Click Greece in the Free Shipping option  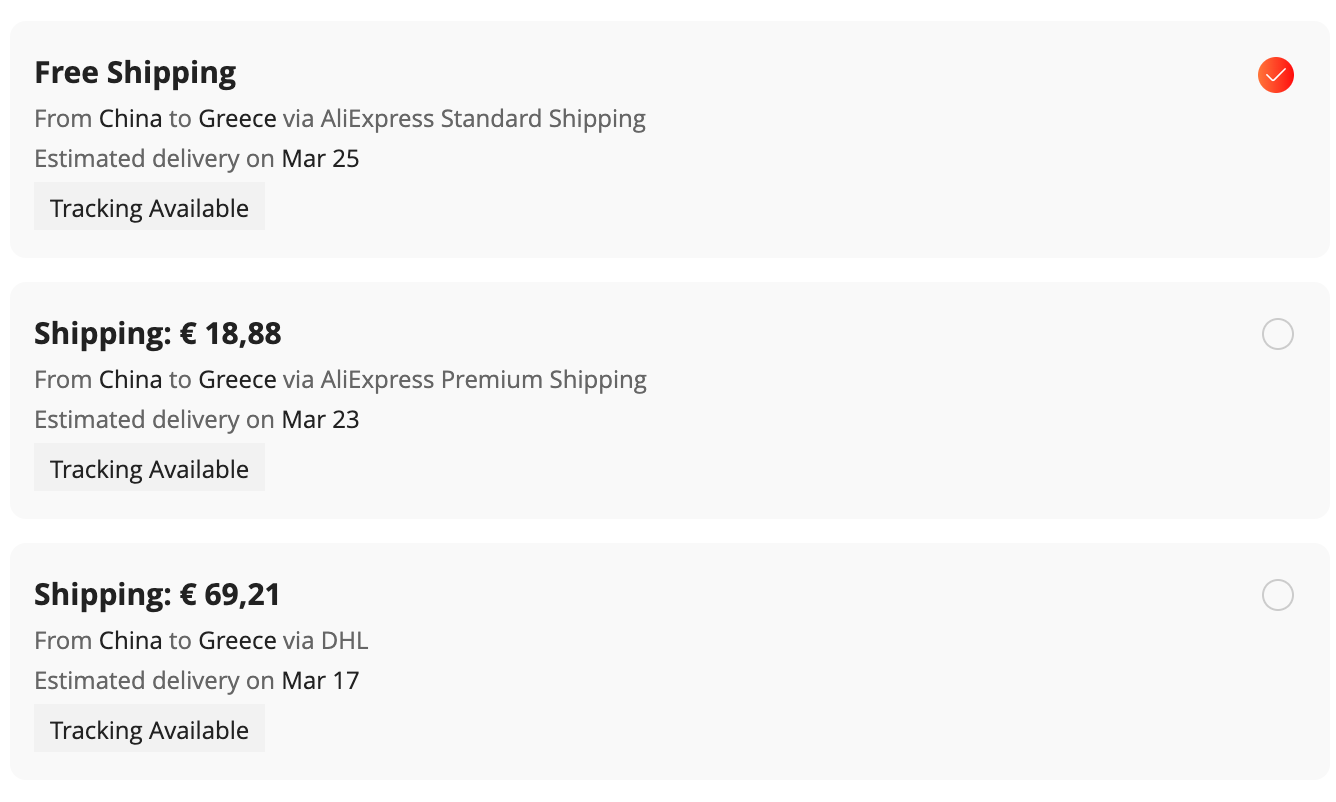[237, 119]
